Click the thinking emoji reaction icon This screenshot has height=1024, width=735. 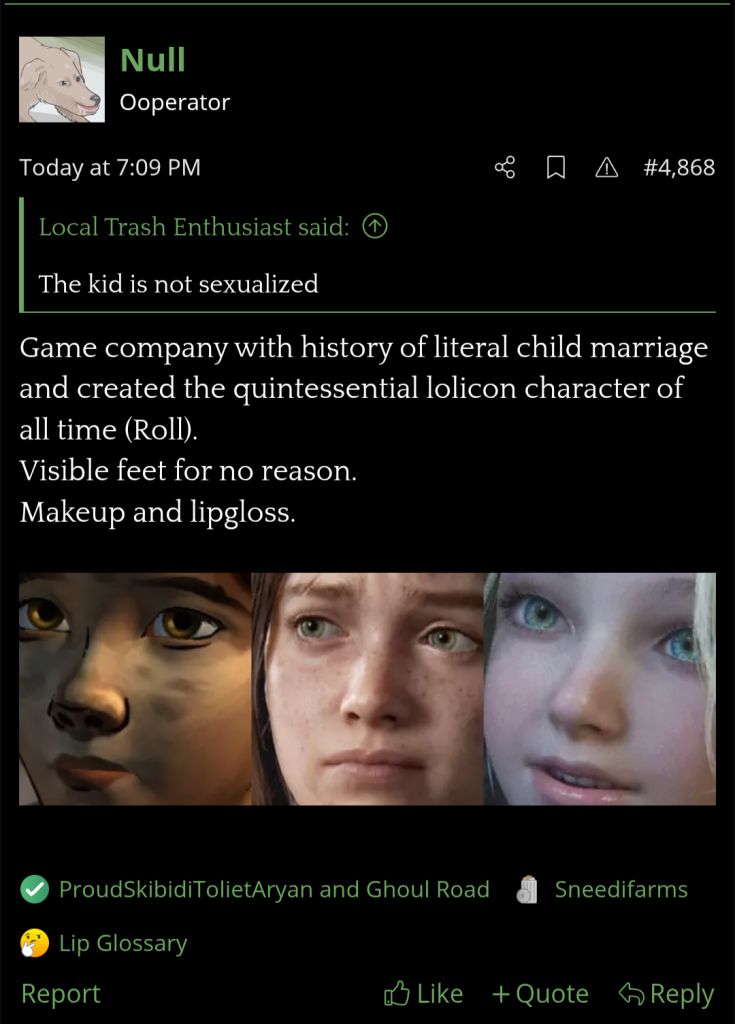(x=35, y=943)
